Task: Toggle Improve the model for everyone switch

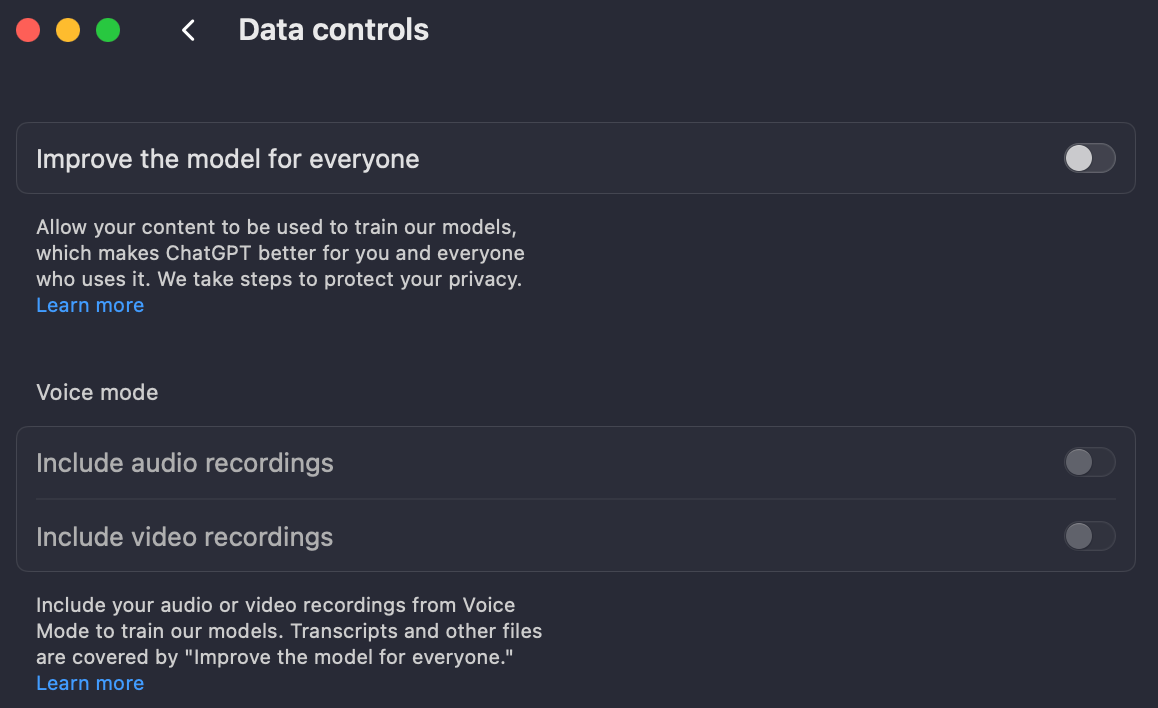Action: 1089,158
